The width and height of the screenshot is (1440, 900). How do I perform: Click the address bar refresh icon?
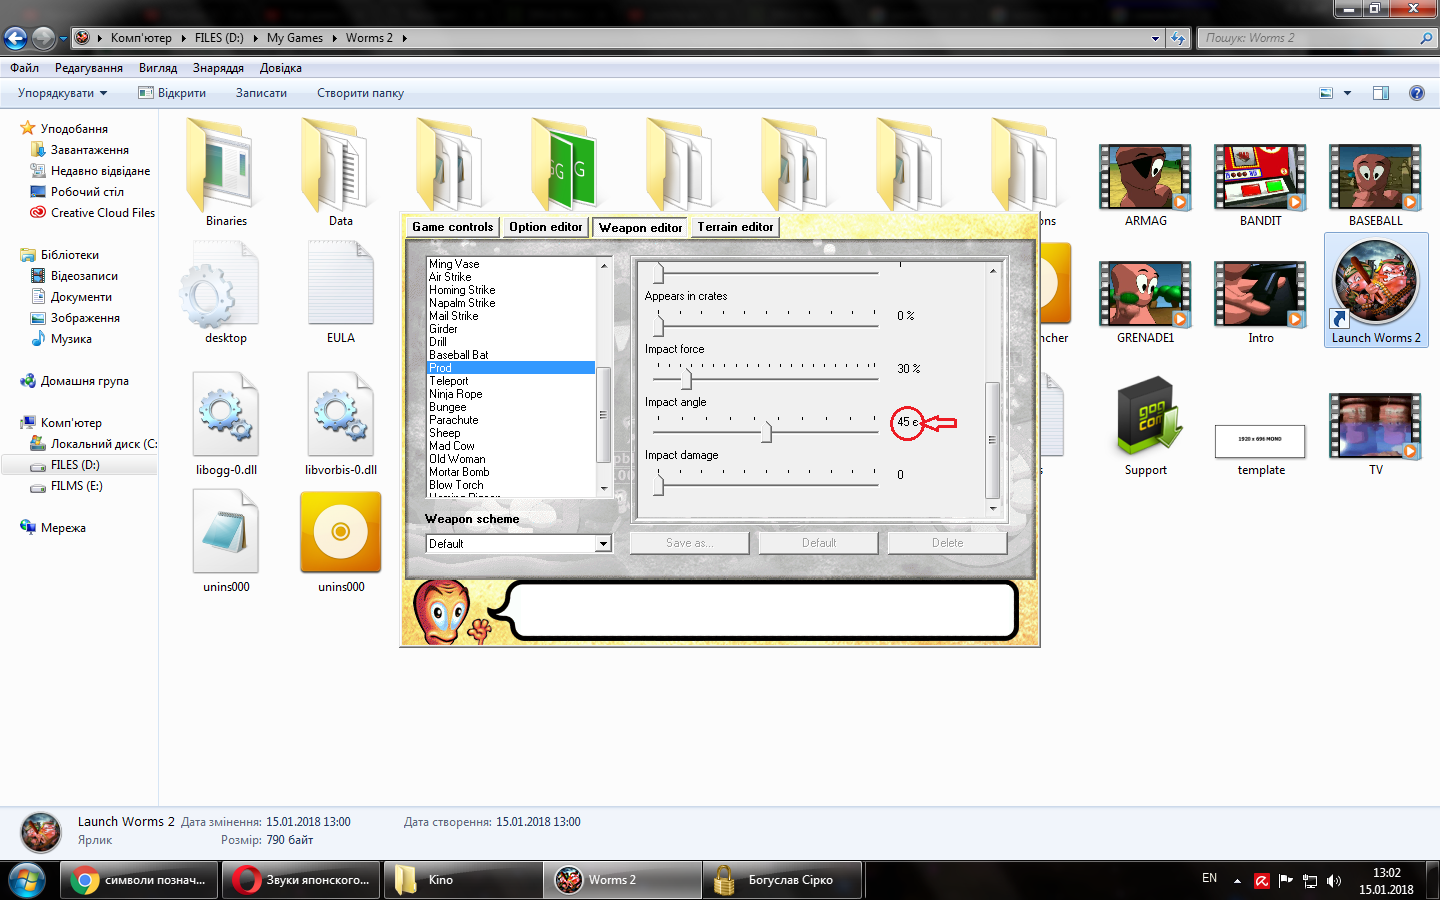coord(1178,38)
